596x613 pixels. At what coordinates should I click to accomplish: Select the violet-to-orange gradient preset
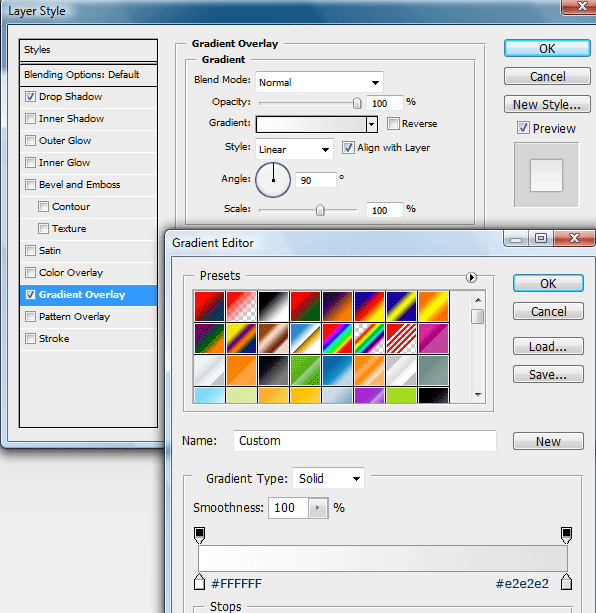click(338, 306)
